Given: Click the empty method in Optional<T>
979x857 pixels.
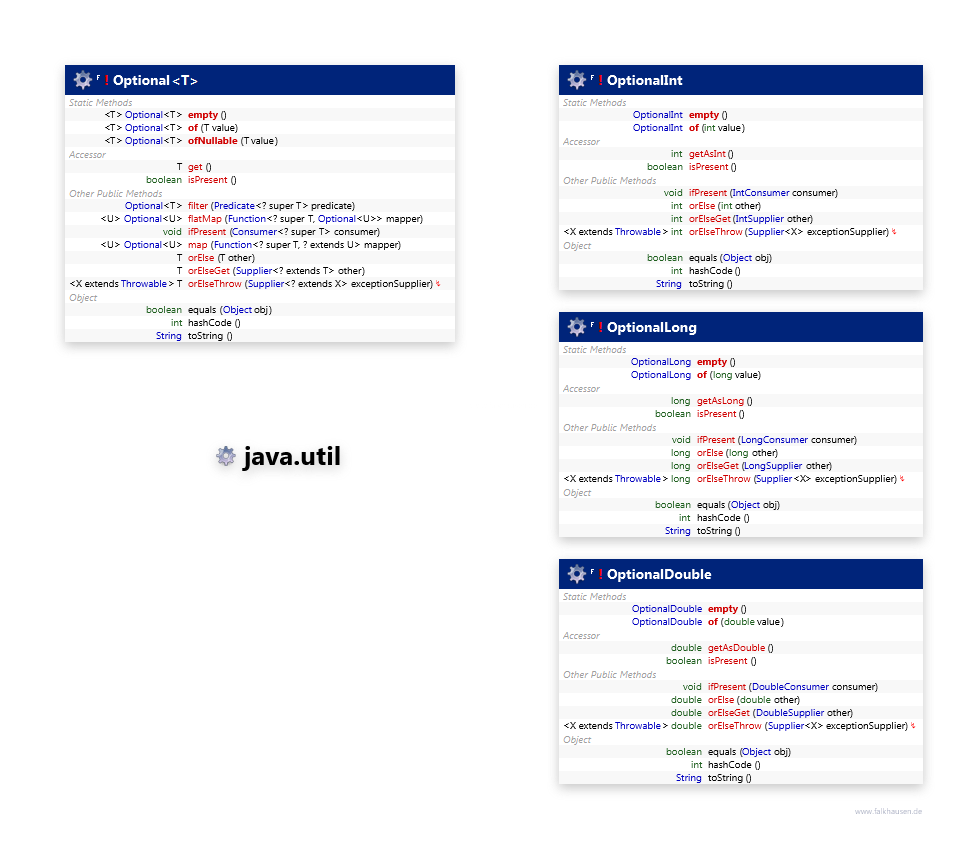Looking at the screenshot, I should (203, 115).
